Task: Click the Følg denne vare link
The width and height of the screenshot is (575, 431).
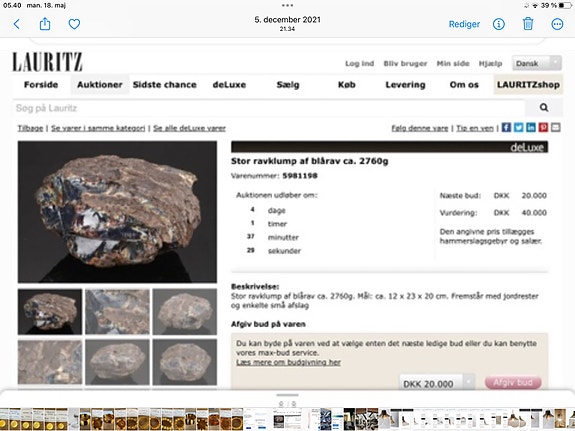Action: coord(420,128)
